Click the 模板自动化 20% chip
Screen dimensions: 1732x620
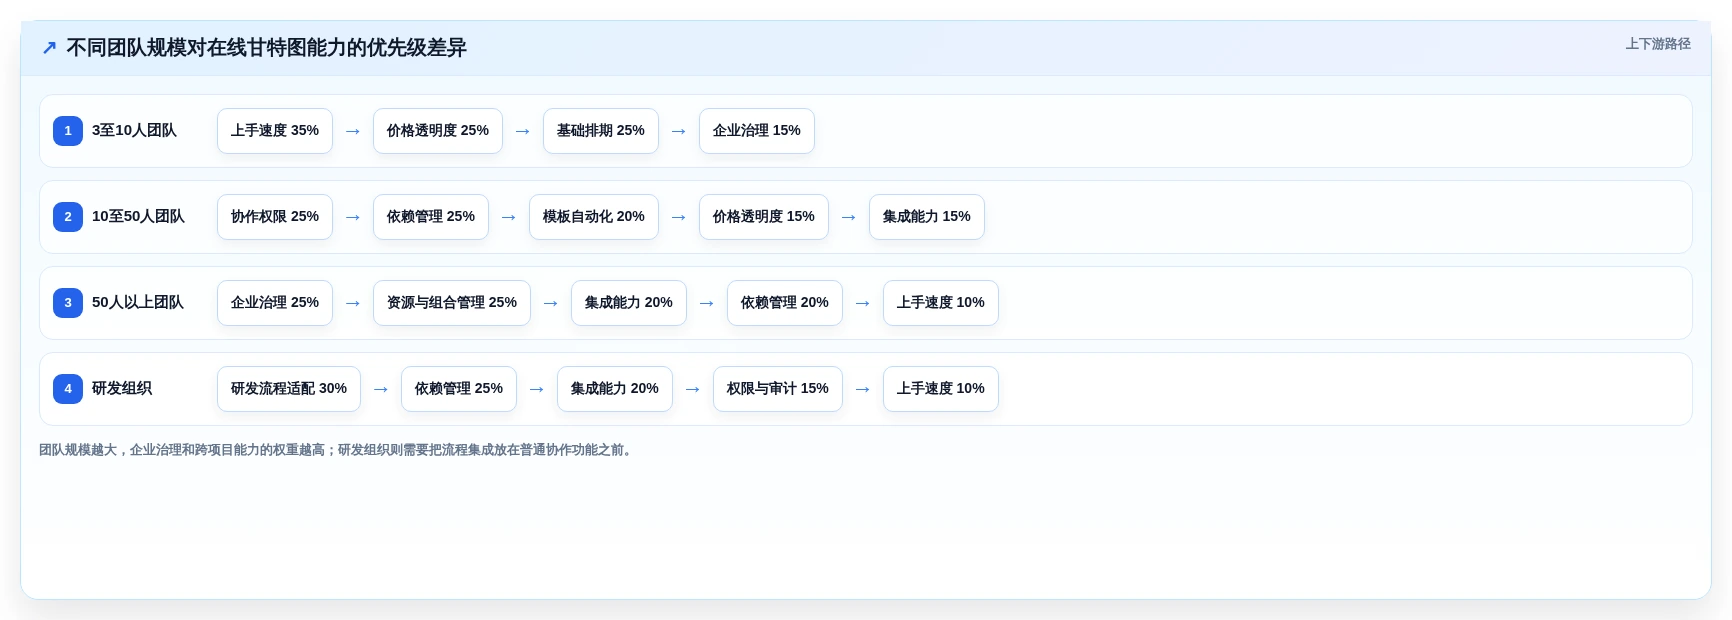[x=594, y=217]
